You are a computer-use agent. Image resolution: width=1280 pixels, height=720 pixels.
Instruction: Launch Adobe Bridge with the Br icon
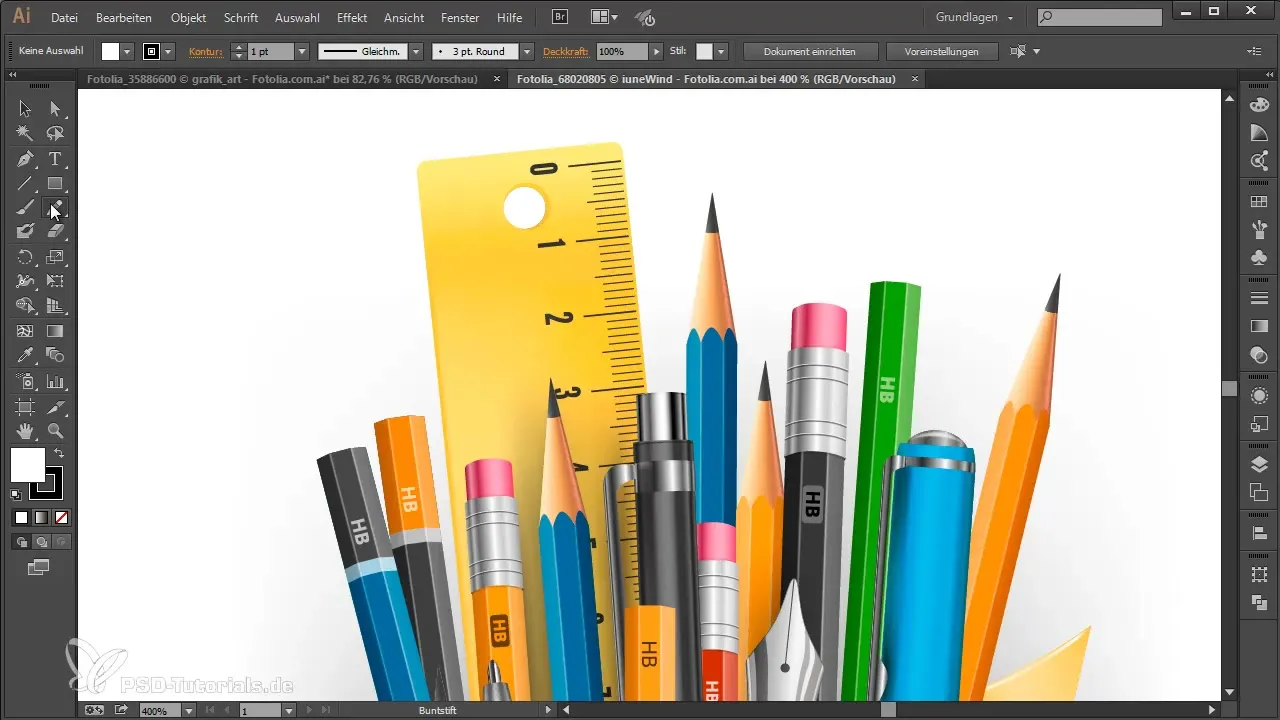tap(561, 17)
